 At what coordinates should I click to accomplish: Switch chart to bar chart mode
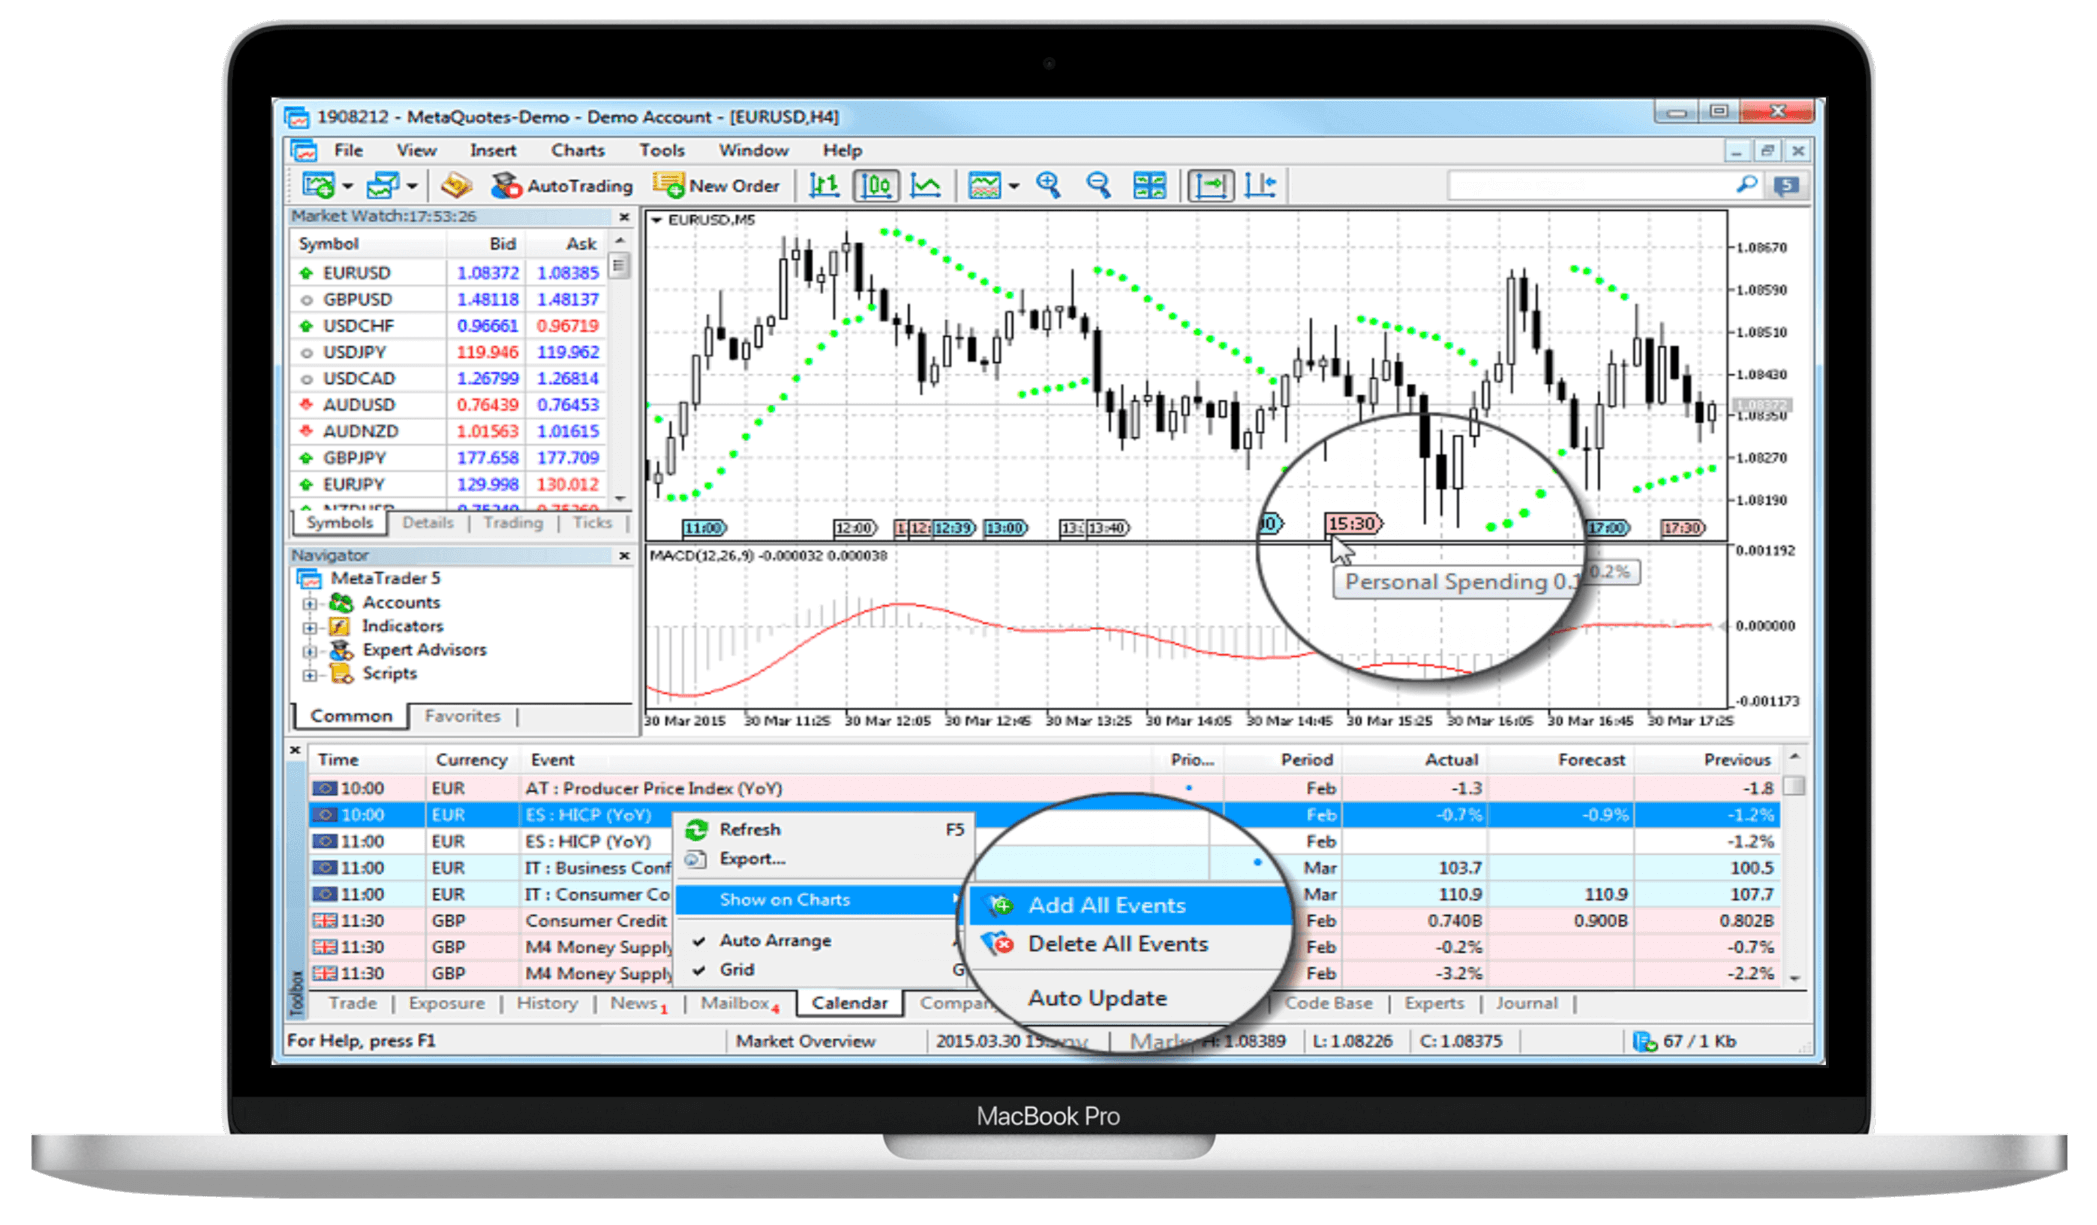tap(824, 185)
